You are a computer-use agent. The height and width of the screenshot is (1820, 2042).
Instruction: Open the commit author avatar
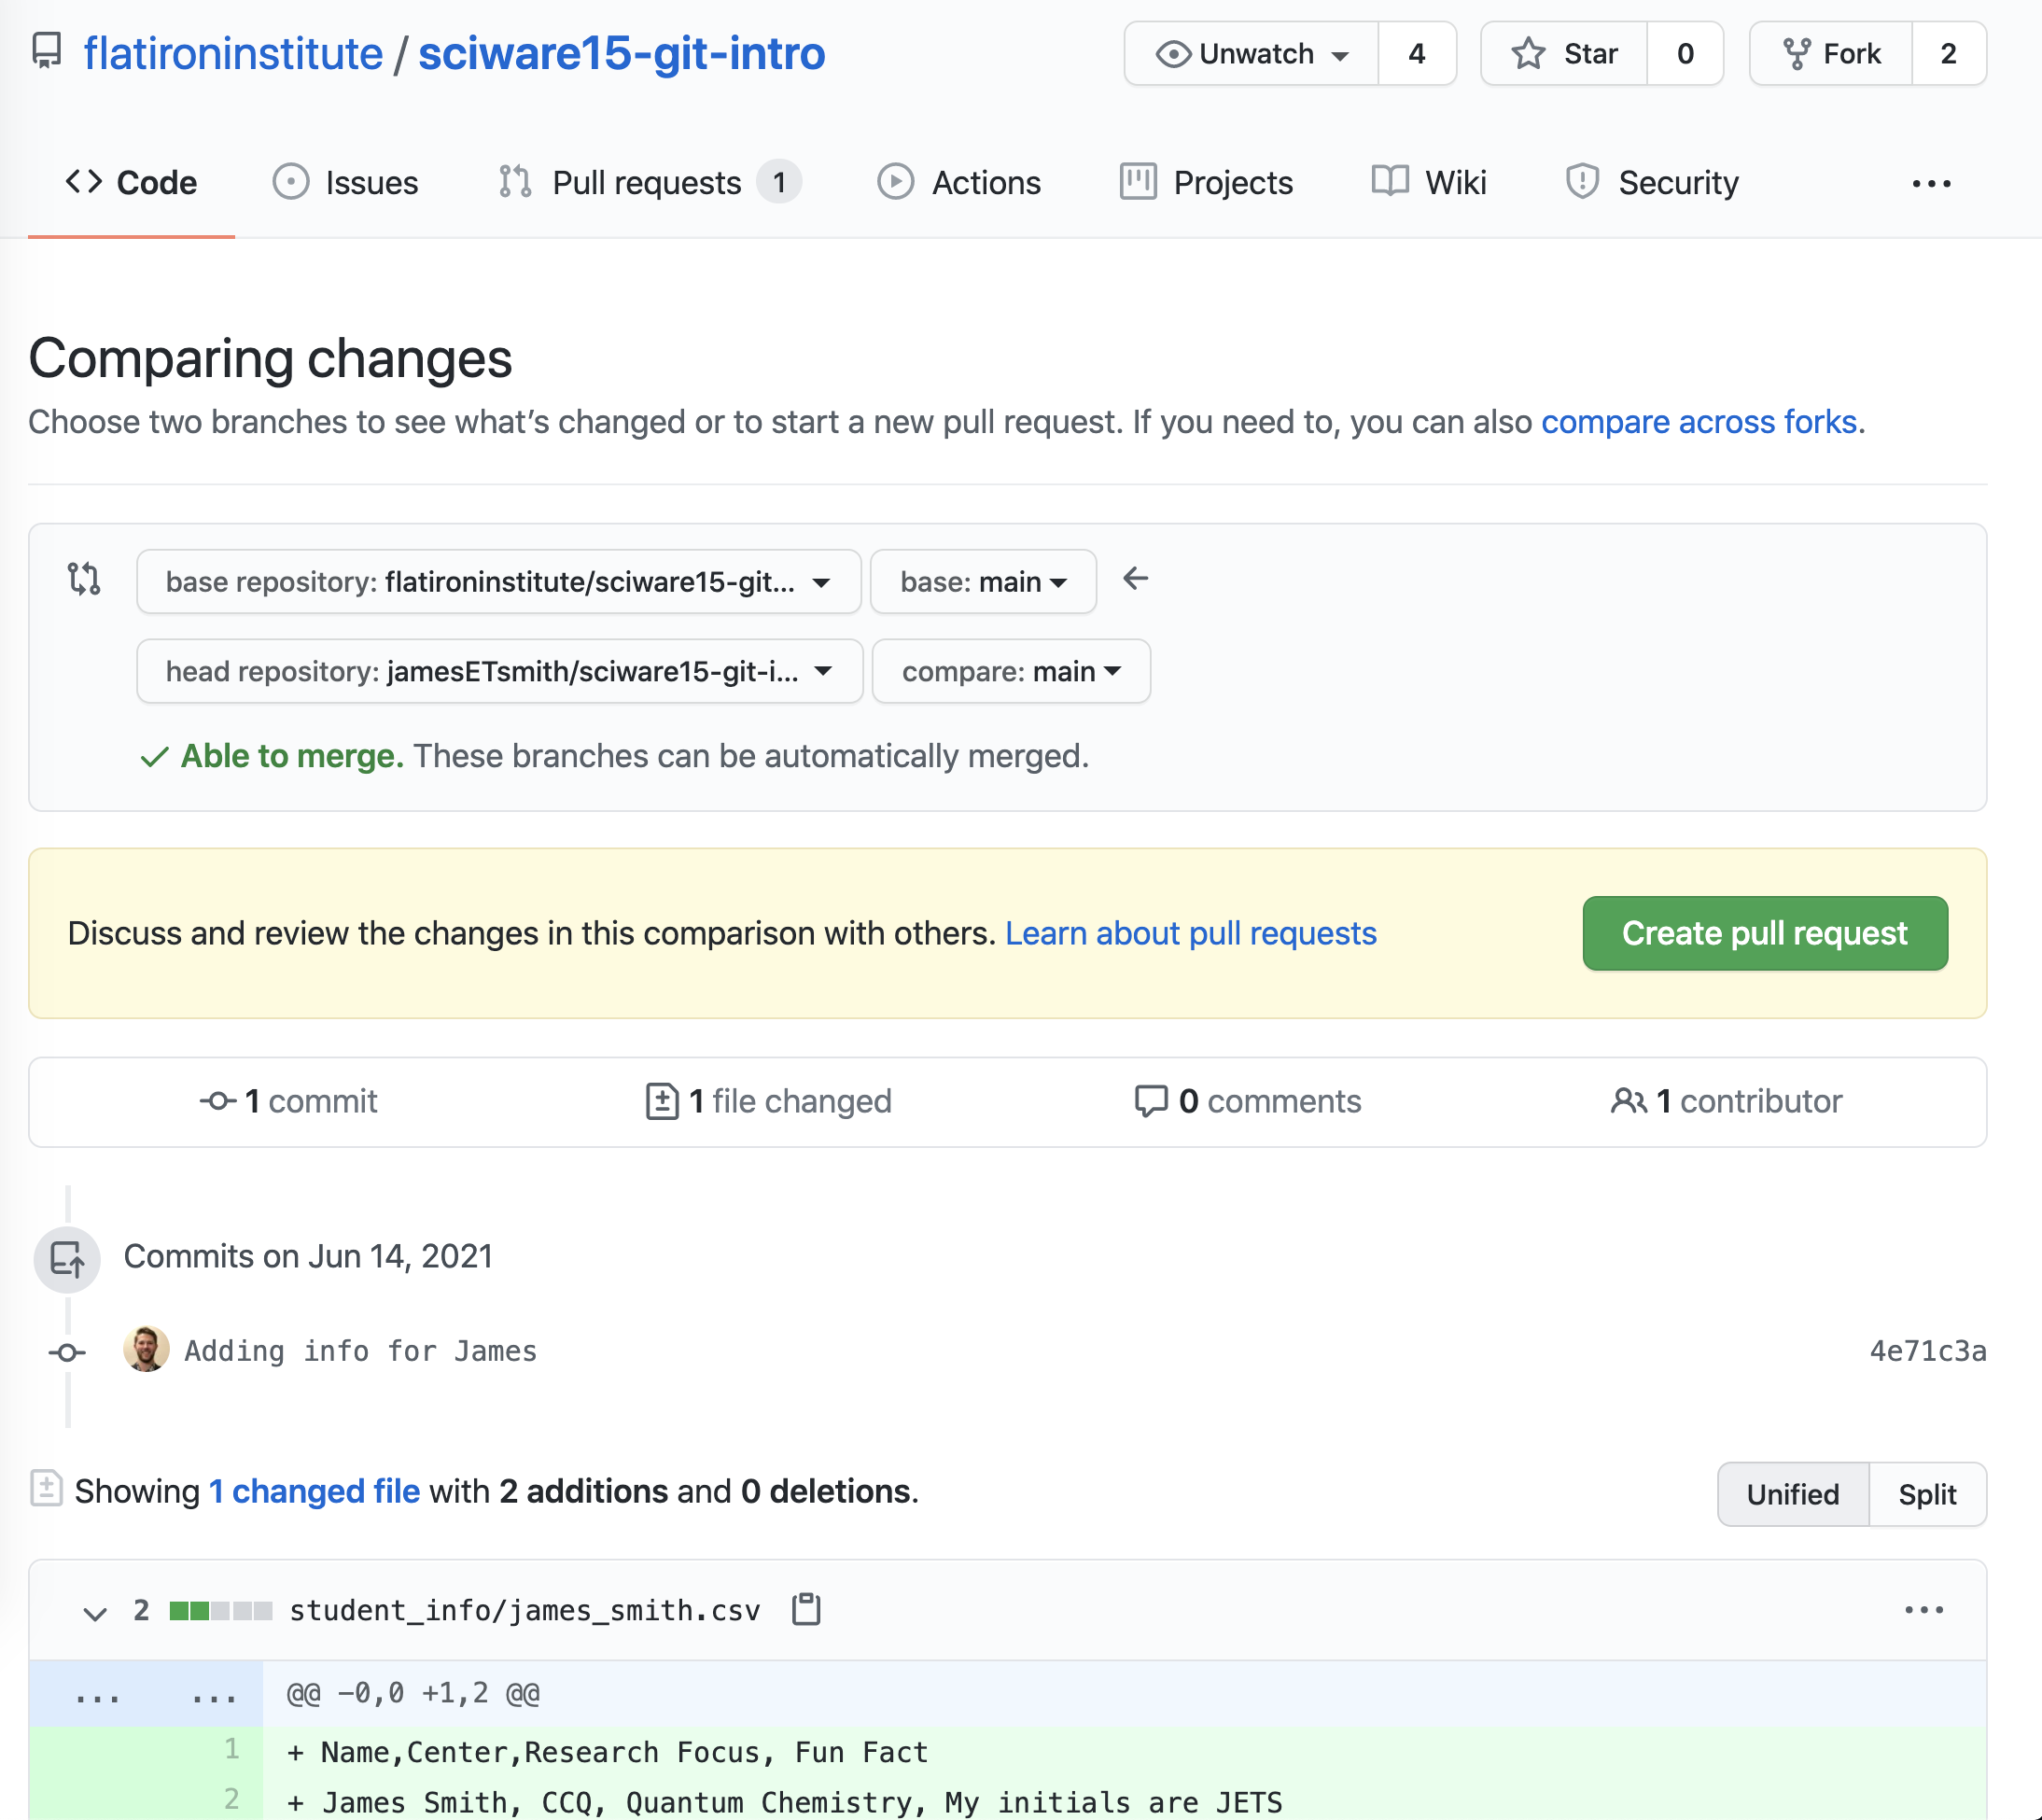[146, 1350]
